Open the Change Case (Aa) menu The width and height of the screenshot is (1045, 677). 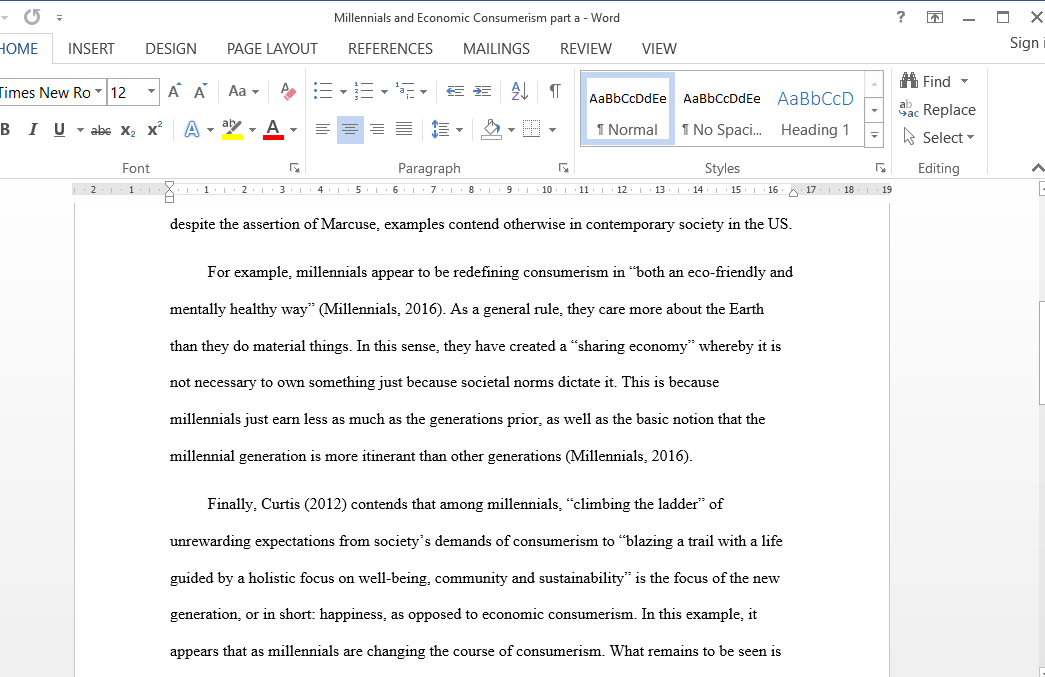(243, 91)
